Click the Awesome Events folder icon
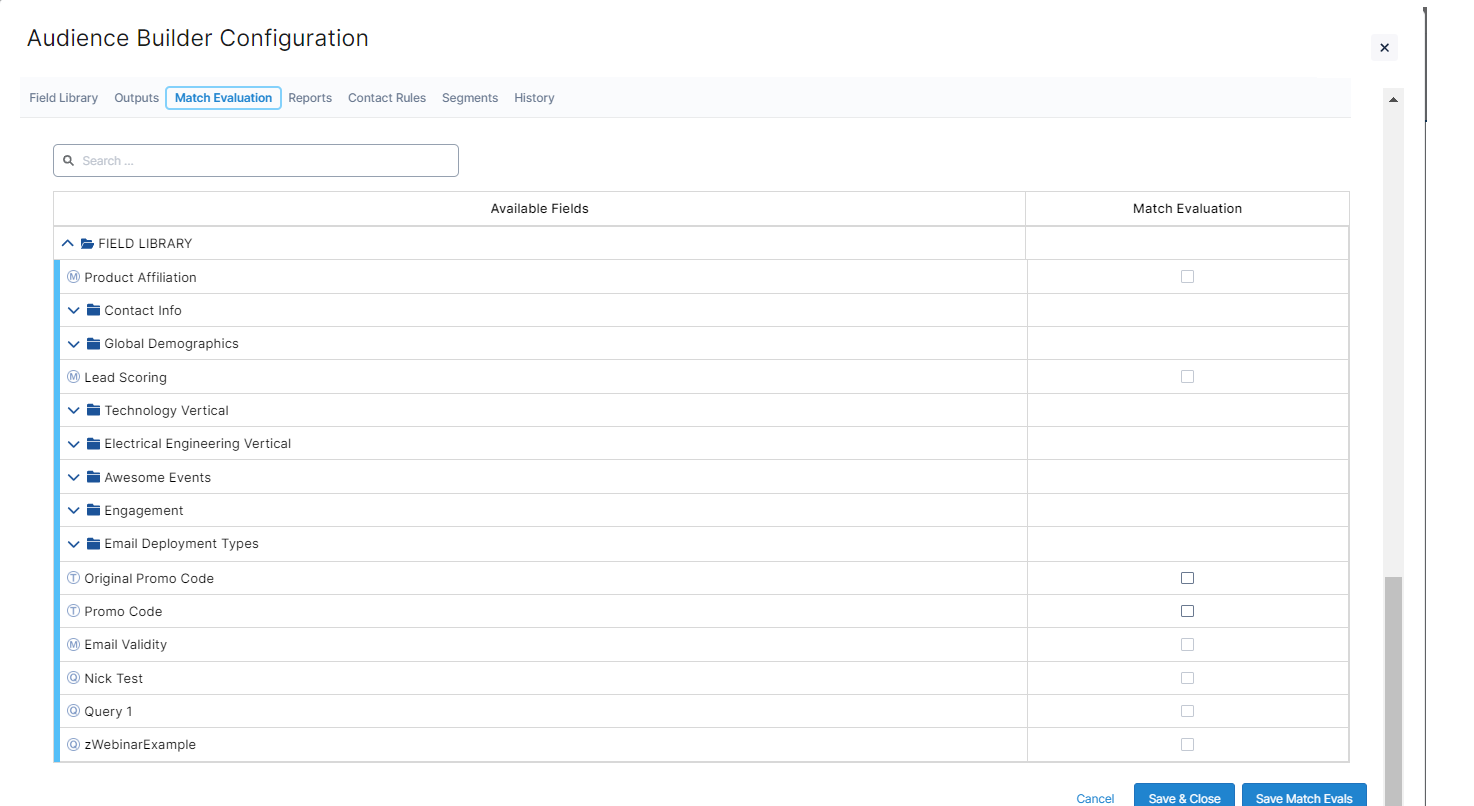 pyautogui.click(x=94, y=477)
